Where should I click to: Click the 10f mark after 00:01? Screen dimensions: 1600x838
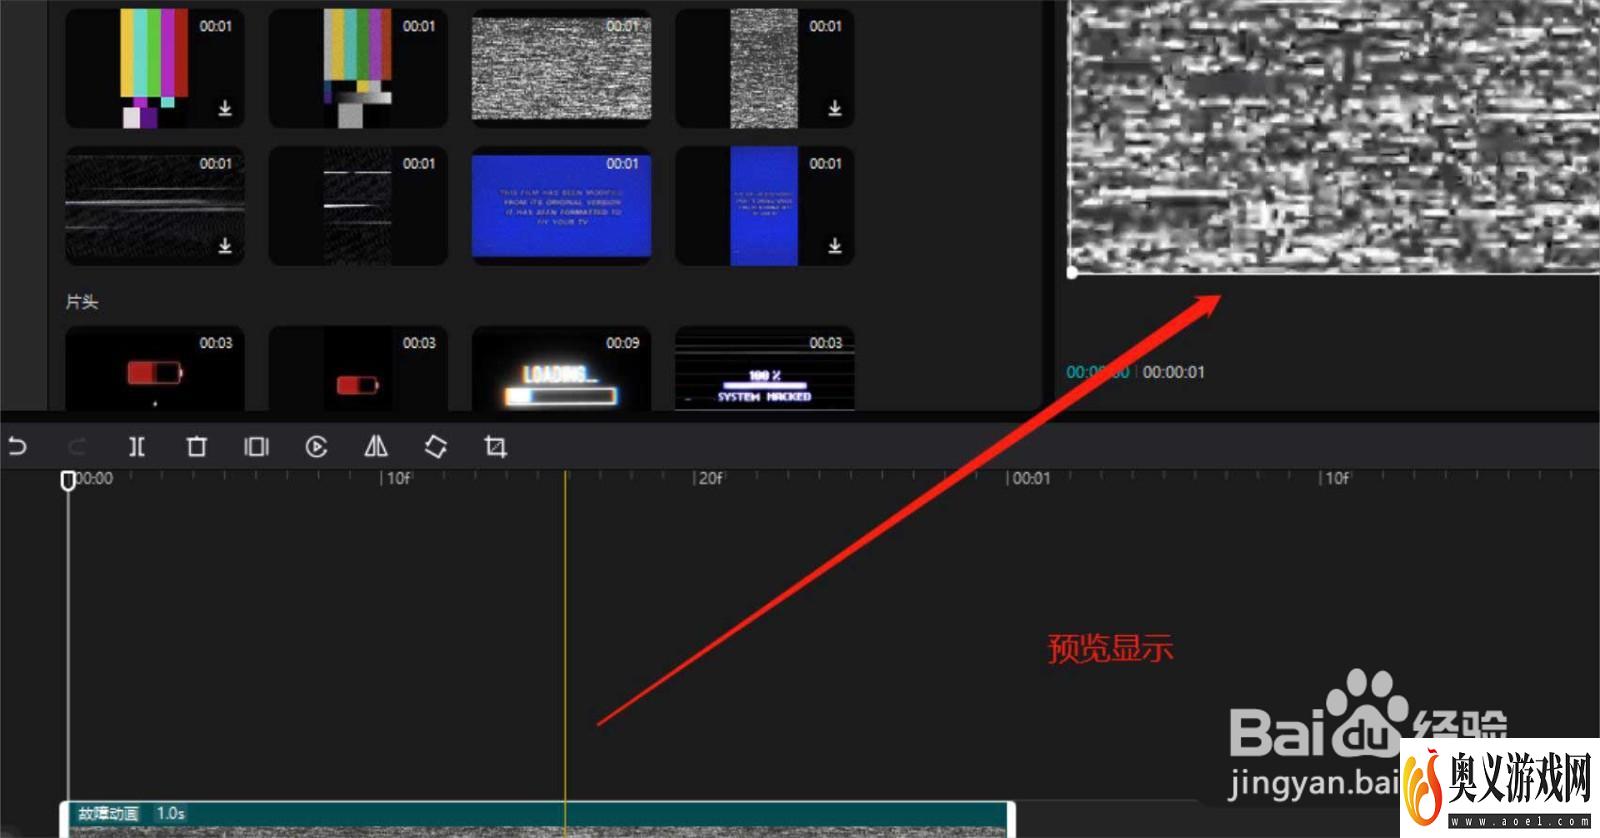pos(1337,478)
